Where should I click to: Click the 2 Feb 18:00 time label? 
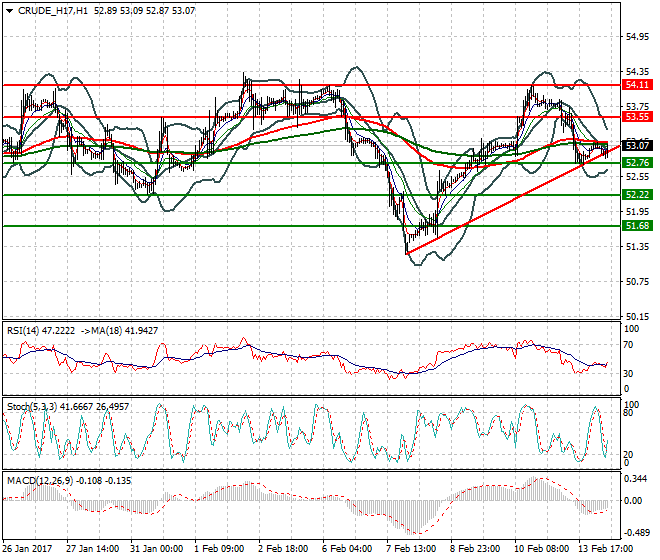pos(283,549)
